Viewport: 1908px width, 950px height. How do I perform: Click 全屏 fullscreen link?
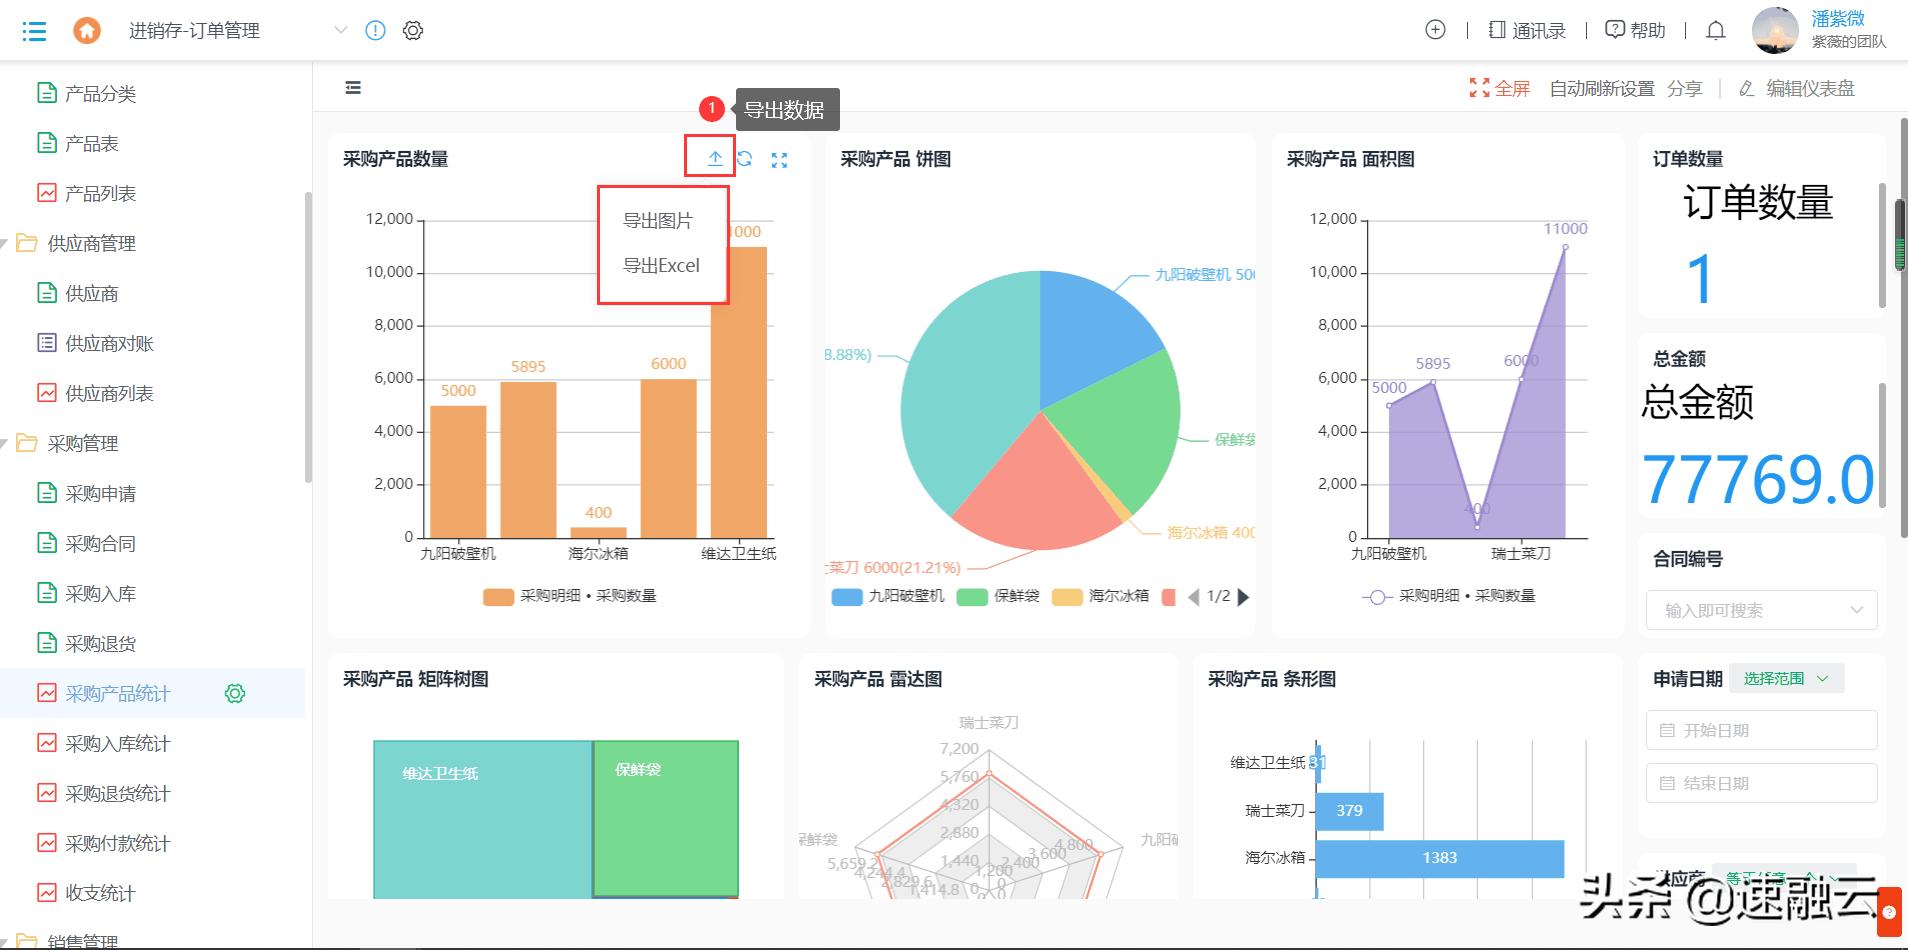pyautogui.click(x=1499, y=88)
